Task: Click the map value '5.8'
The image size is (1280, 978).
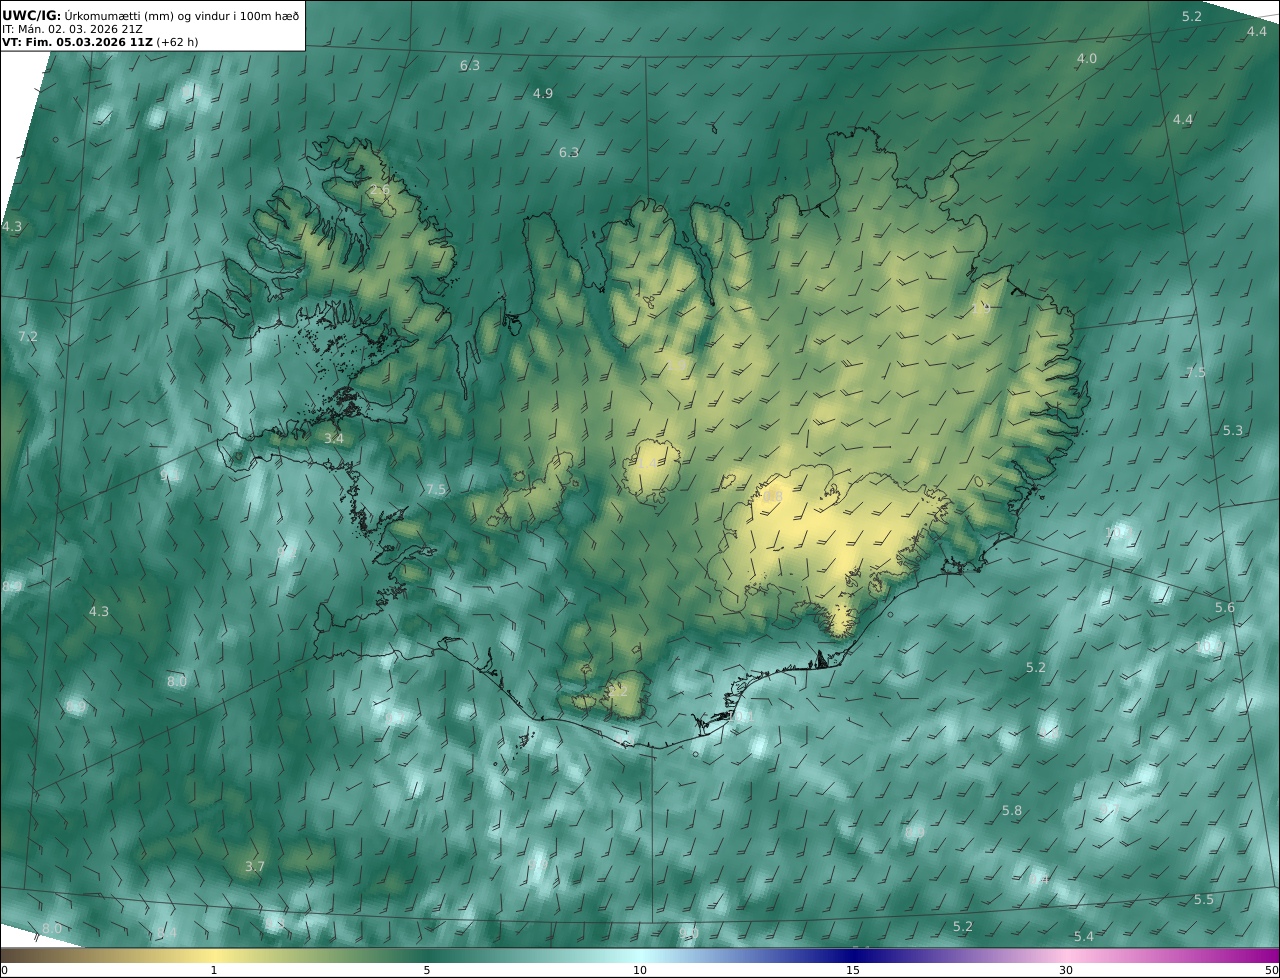Action: [x=1012, y=810]
